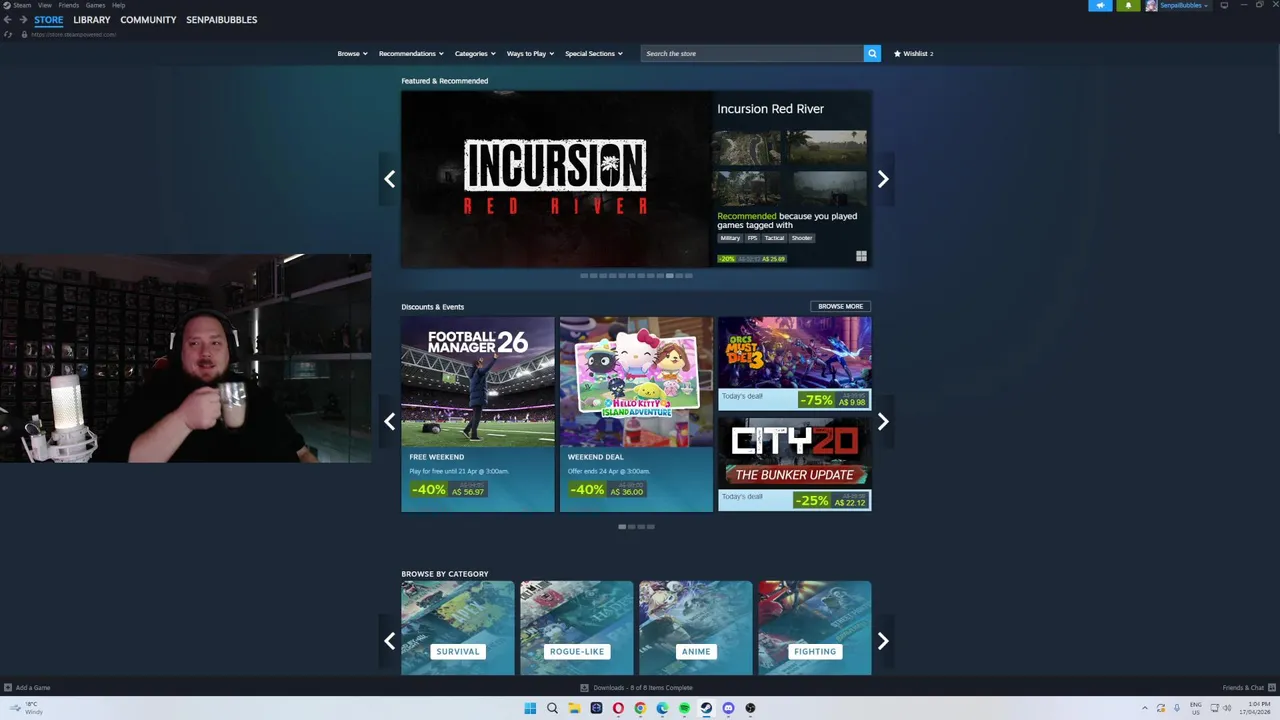Image resolution: width=1280 pixels, height=720 pixels.
Task: Advance Discounts & Events carousel right arrow
Action: (x=882, y=421)
